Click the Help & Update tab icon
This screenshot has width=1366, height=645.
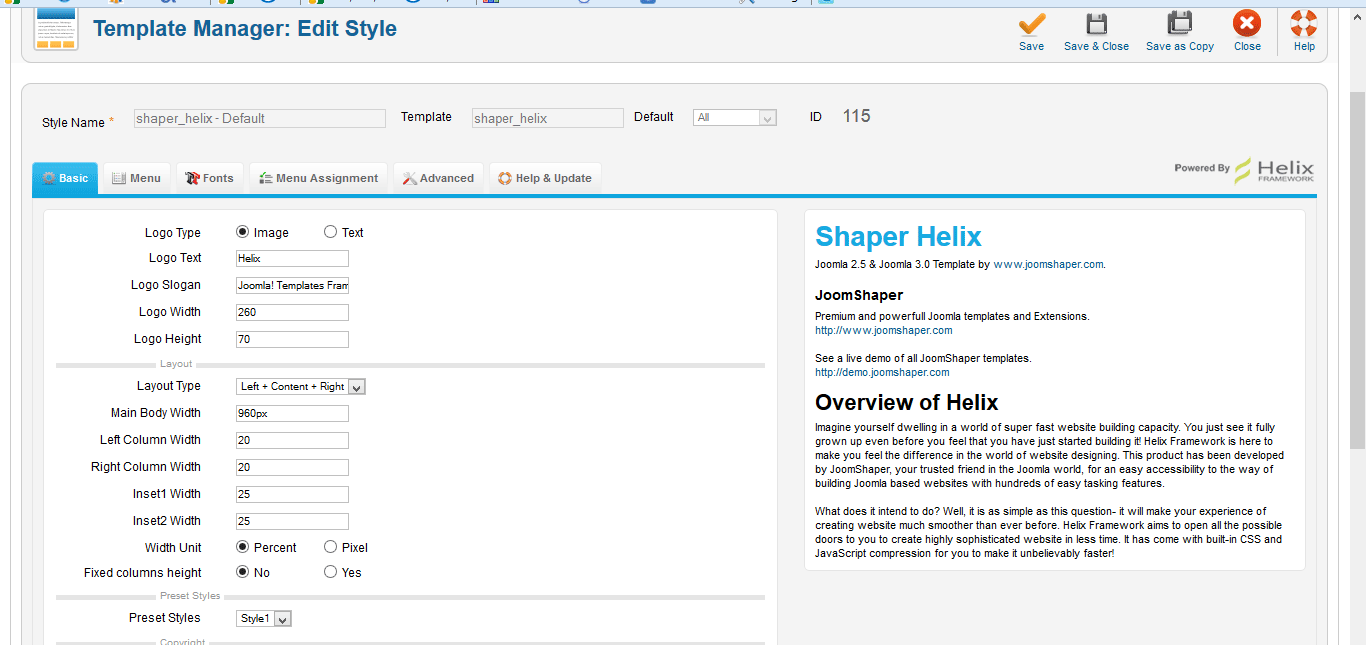click(x=505, y=178)
